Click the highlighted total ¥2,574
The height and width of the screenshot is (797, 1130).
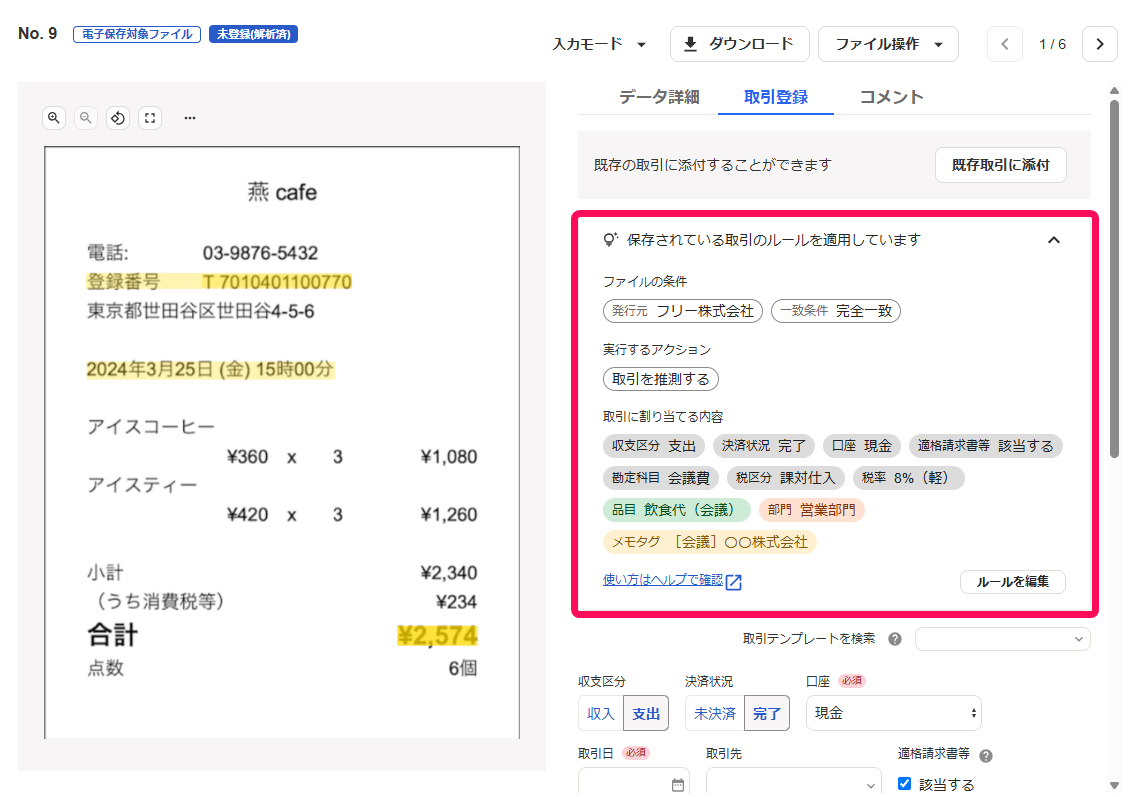[437, 636]
